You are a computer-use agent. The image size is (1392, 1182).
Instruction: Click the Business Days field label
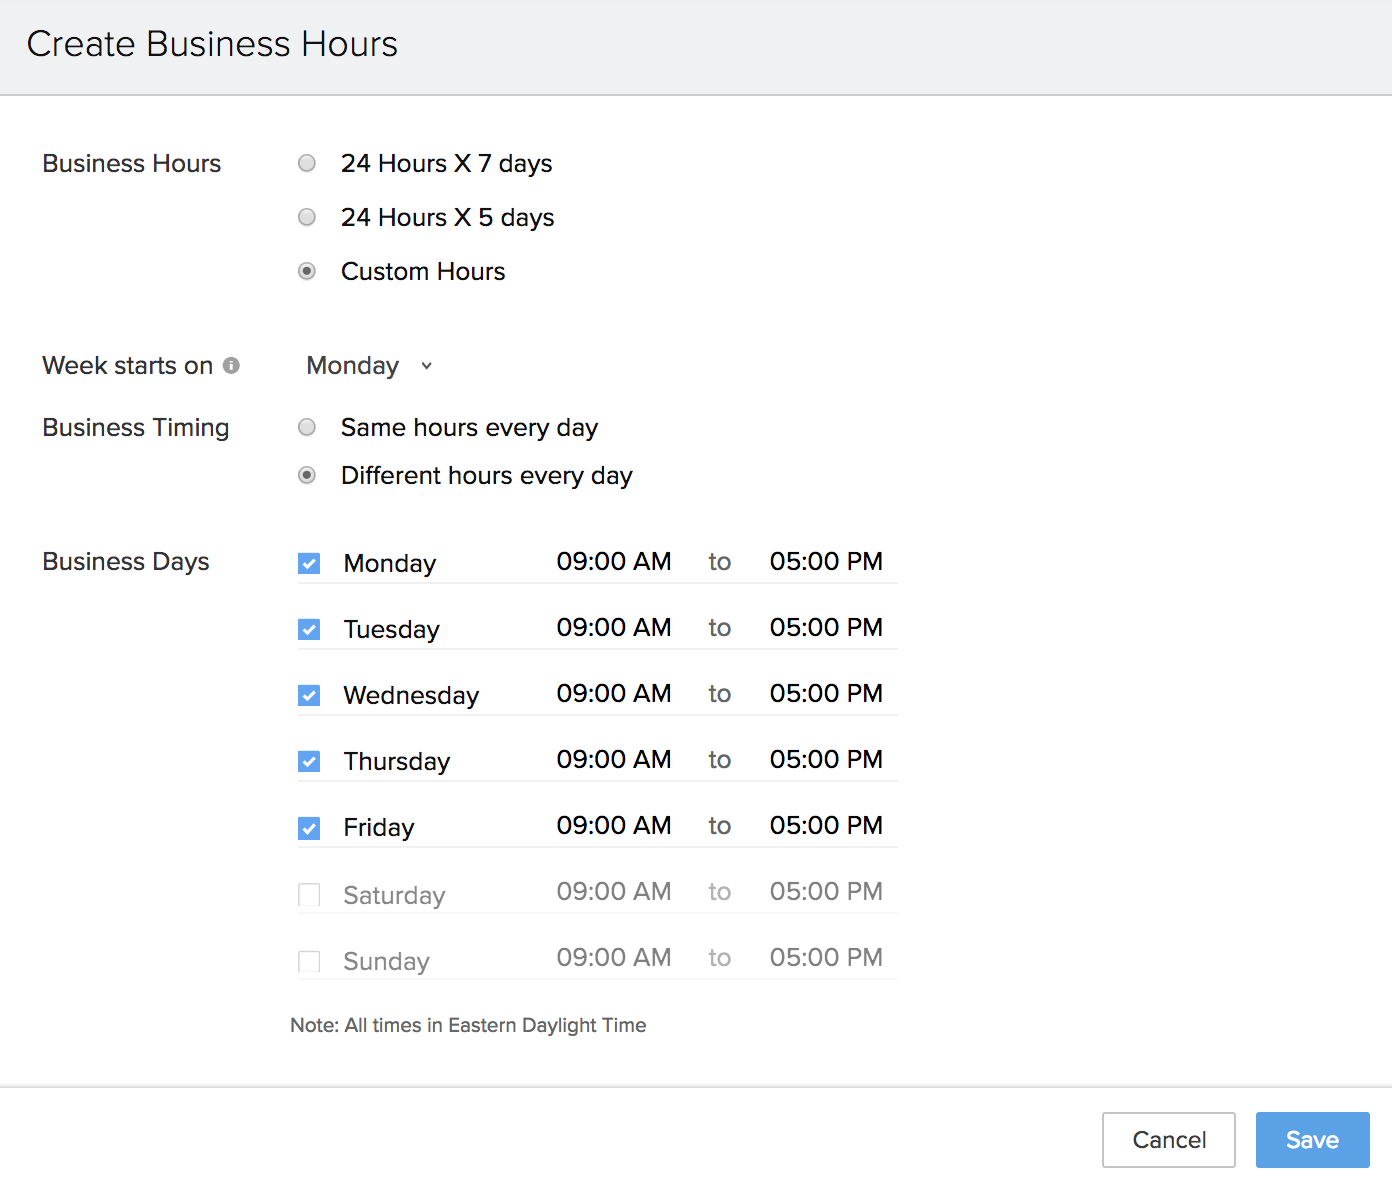(126, 562)
